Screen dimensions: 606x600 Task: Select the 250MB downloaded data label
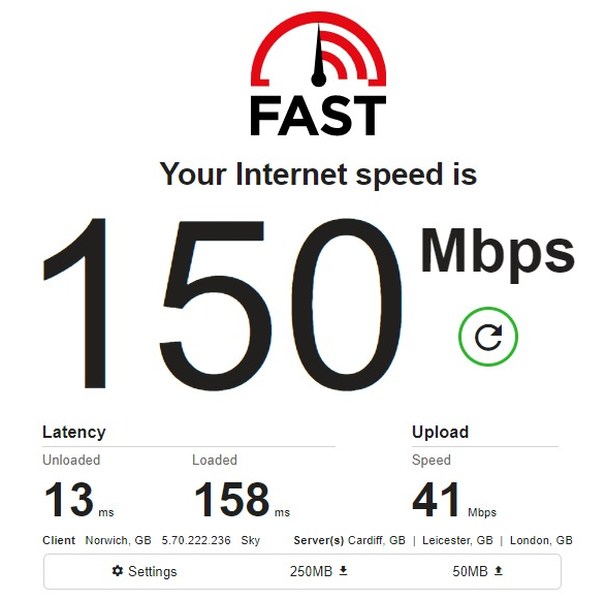(x=311, y=571)
